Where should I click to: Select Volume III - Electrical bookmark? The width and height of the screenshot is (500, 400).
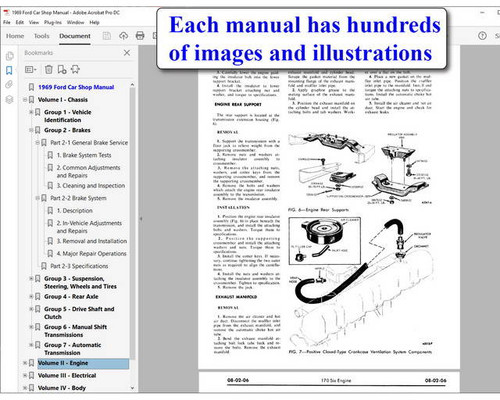[67, 376]
